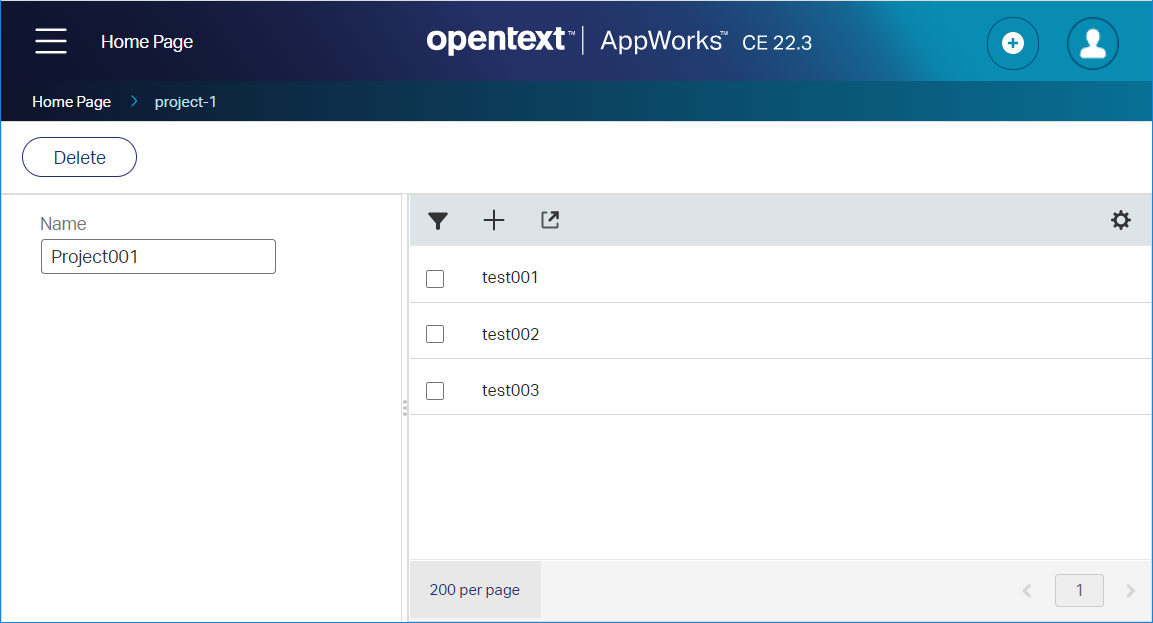The image size is (1153, 623).
Task: Click the next page chevron
Action: (x=1130, y=590)
